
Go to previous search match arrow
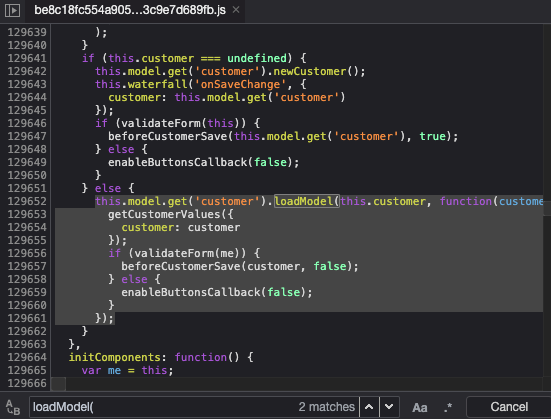(x=369, y=407)
